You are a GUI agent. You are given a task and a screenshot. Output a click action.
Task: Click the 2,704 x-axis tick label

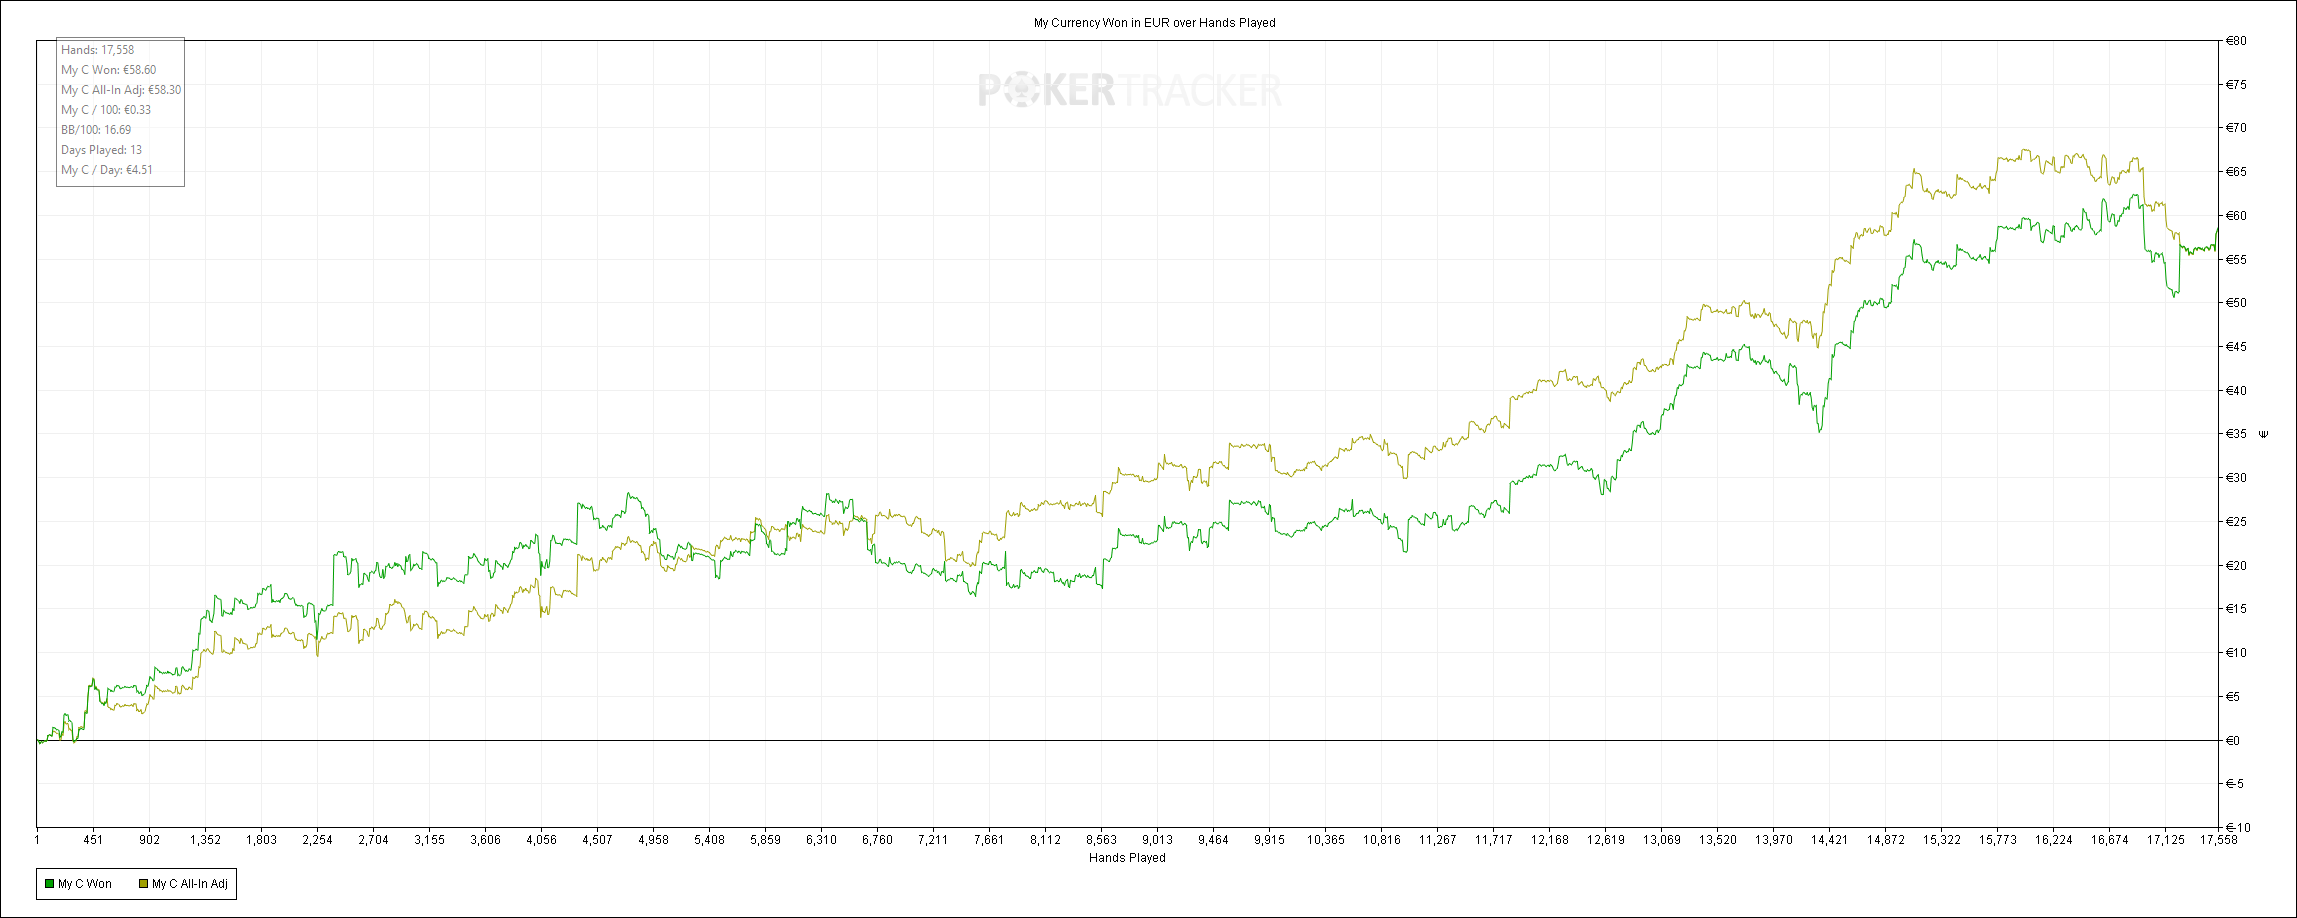[x=373, y=840]
